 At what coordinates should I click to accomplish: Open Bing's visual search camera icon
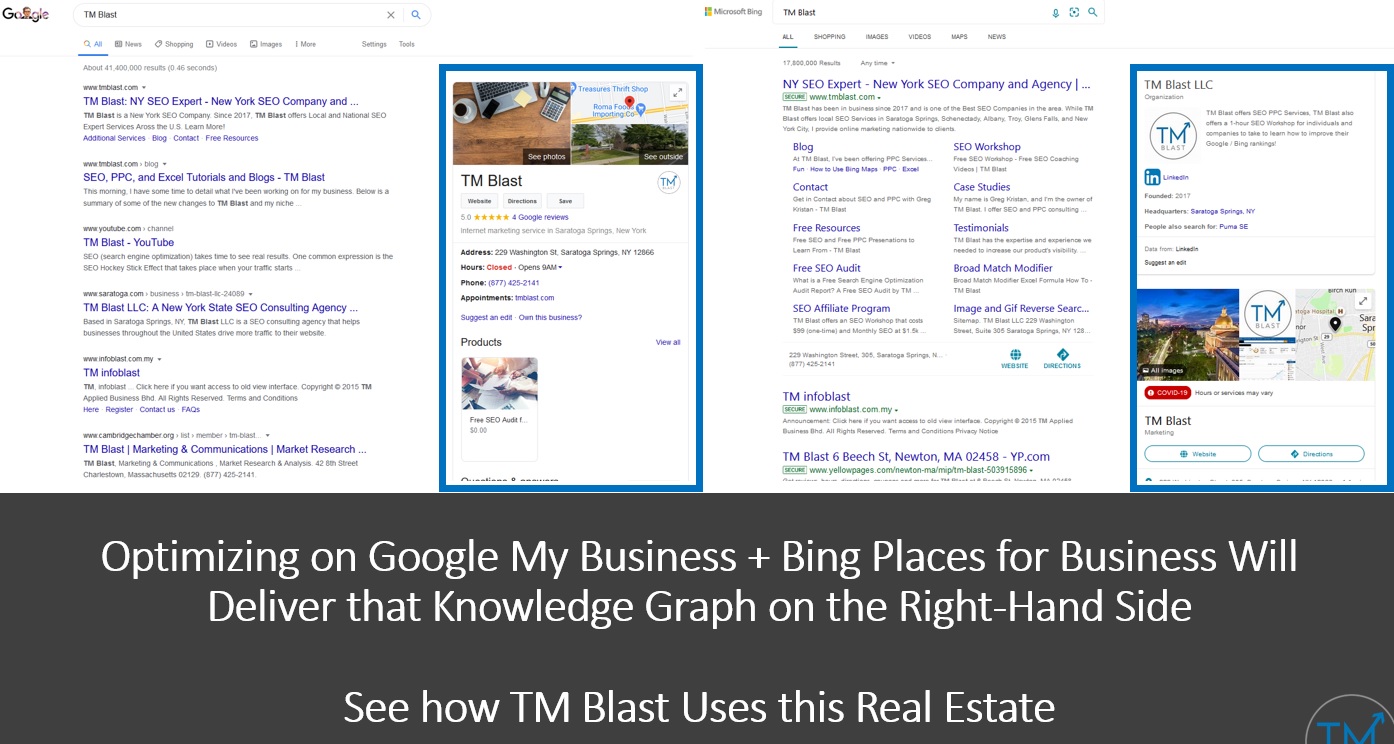coord(1074,12)
